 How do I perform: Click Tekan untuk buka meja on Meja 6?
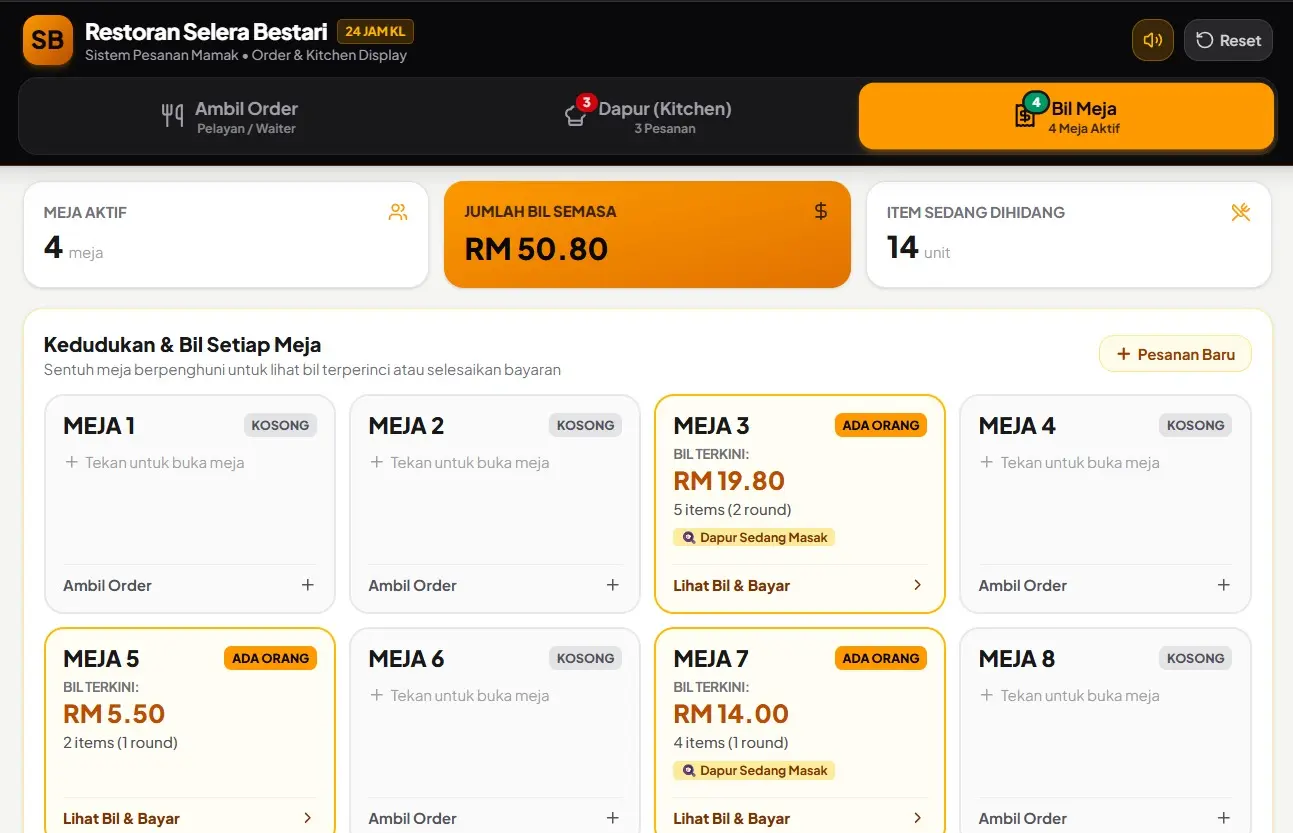pos(459,696)
